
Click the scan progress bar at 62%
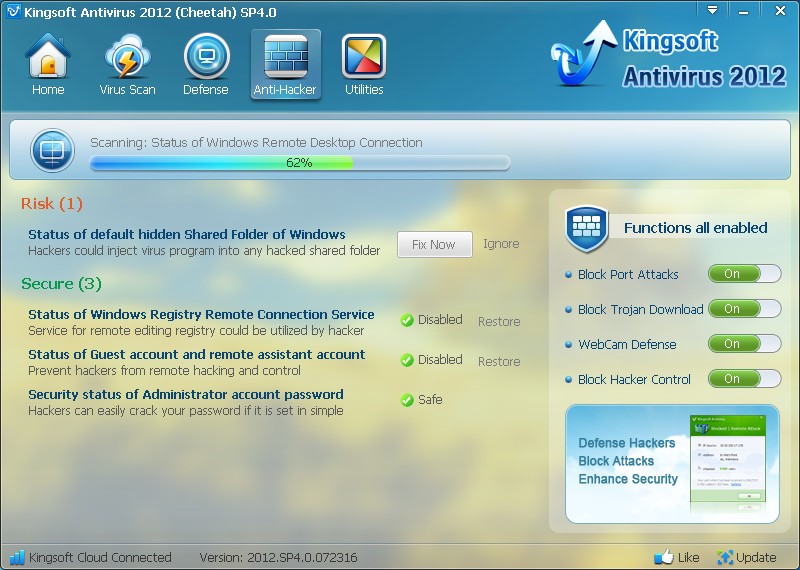point(300,163)
